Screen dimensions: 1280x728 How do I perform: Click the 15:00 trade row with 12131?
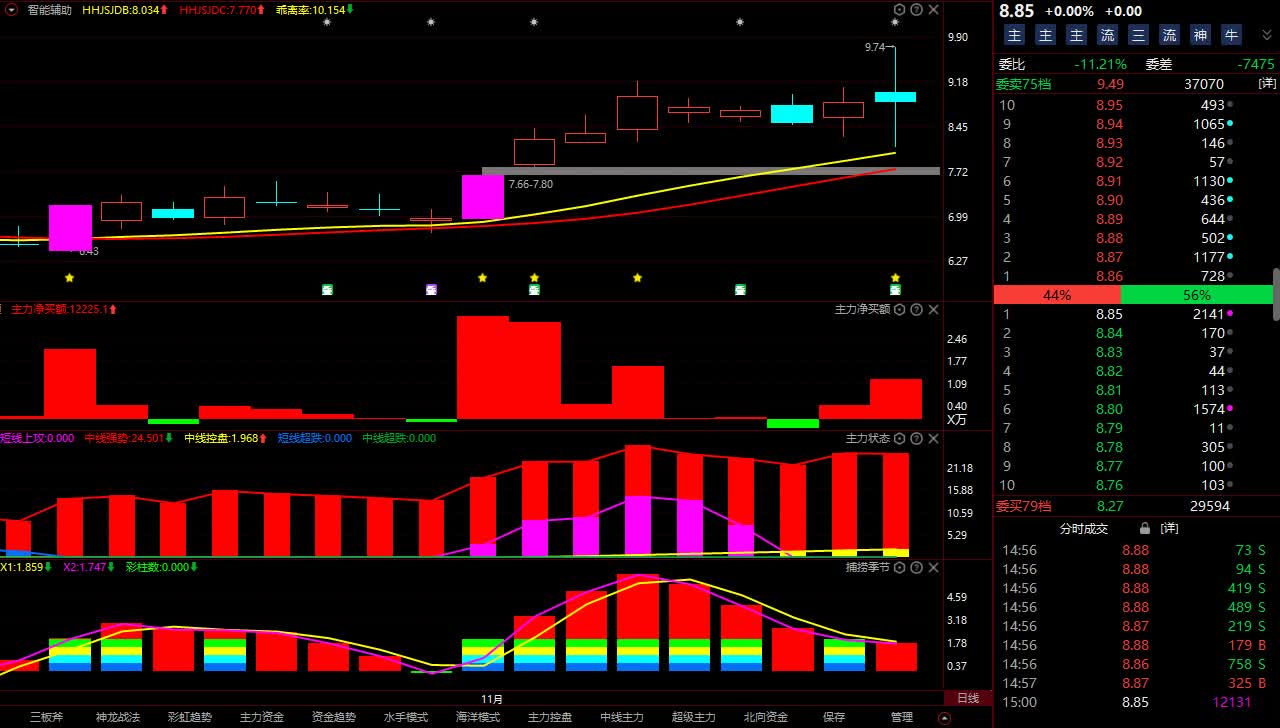pos(1132,702)
